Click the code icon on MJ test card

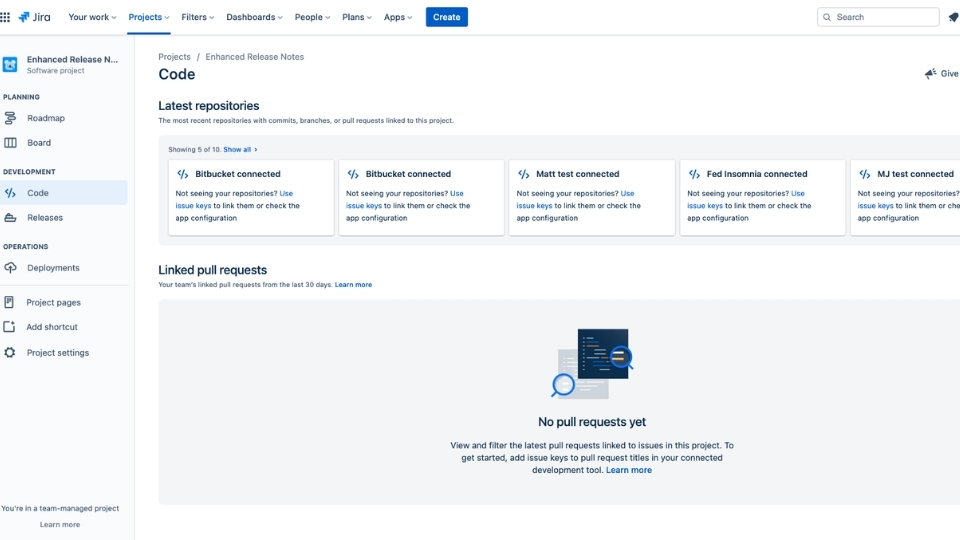point(864,174)
